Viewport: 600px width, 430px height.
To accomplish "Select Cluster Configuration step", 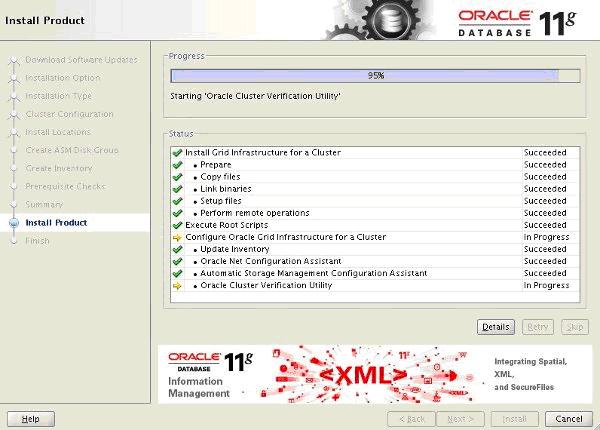I will 69,114.
